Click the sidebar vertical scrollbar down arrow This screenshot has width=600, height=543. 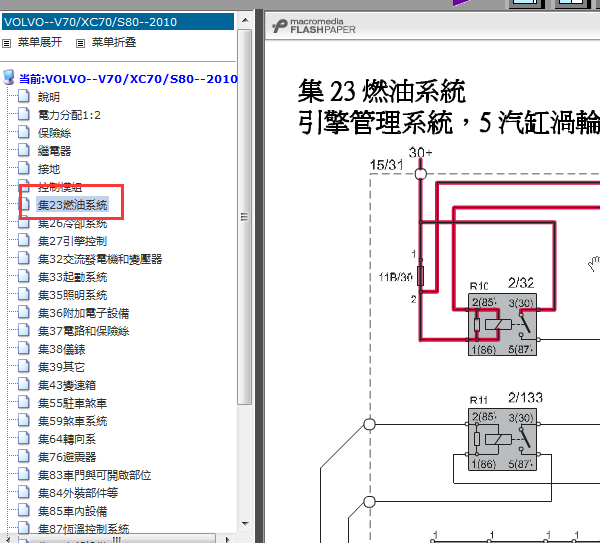(x=245, y=523)
